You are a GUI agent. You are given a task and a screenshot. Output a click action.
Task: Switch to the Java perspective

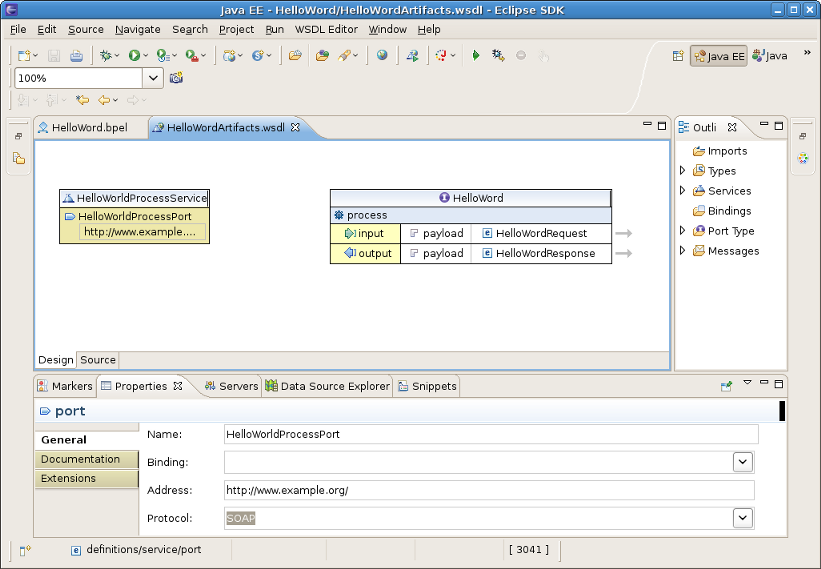click(770, 56)
